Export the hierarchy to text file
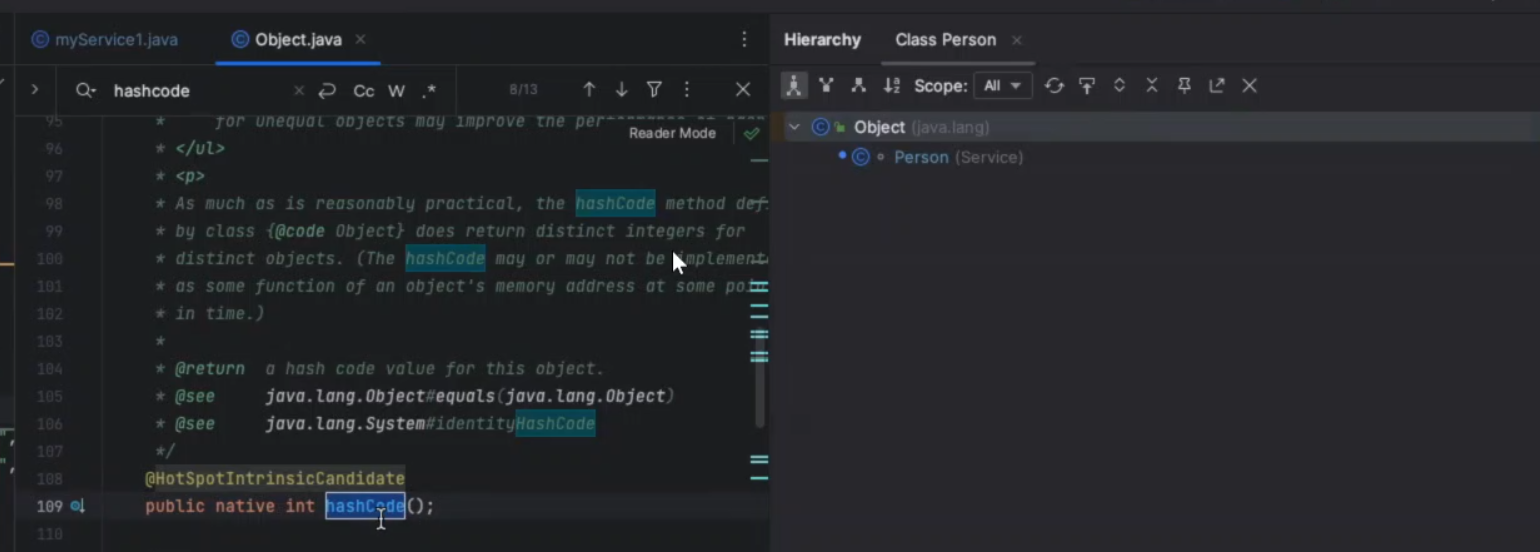This screenshot has width=1540, height=552. (x=1216, y=86)
